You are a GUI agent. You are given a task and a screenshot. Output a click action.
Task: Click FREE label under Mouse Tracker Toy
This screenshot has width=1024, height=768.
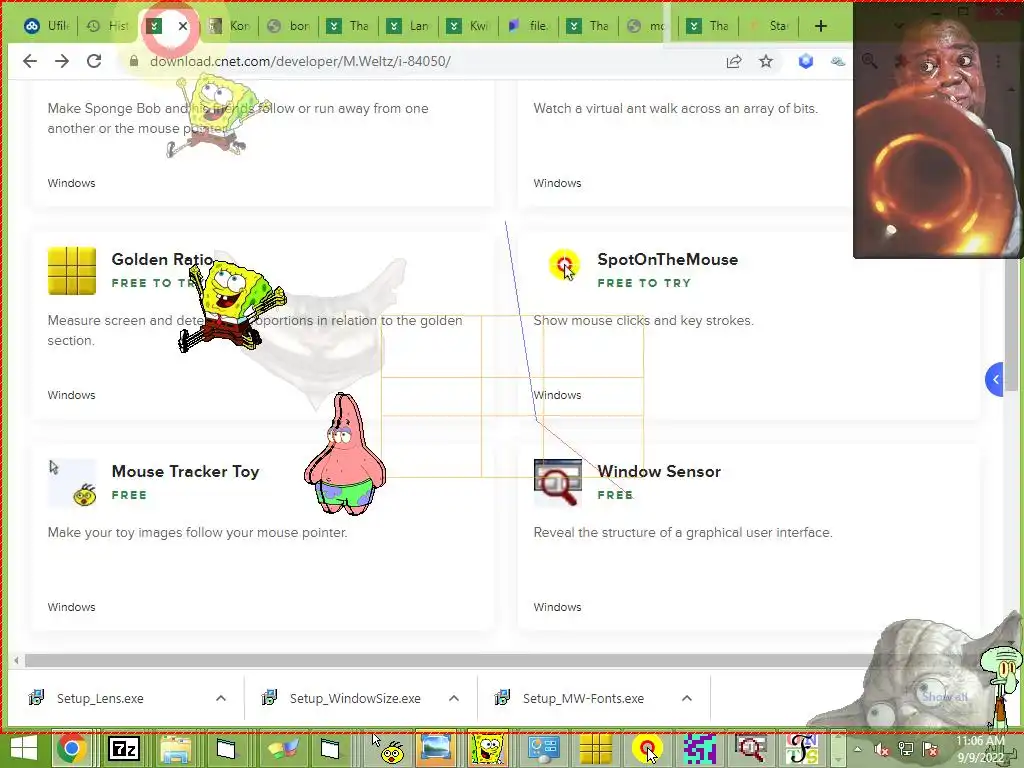pyautogui.click(x=129, y=495)
